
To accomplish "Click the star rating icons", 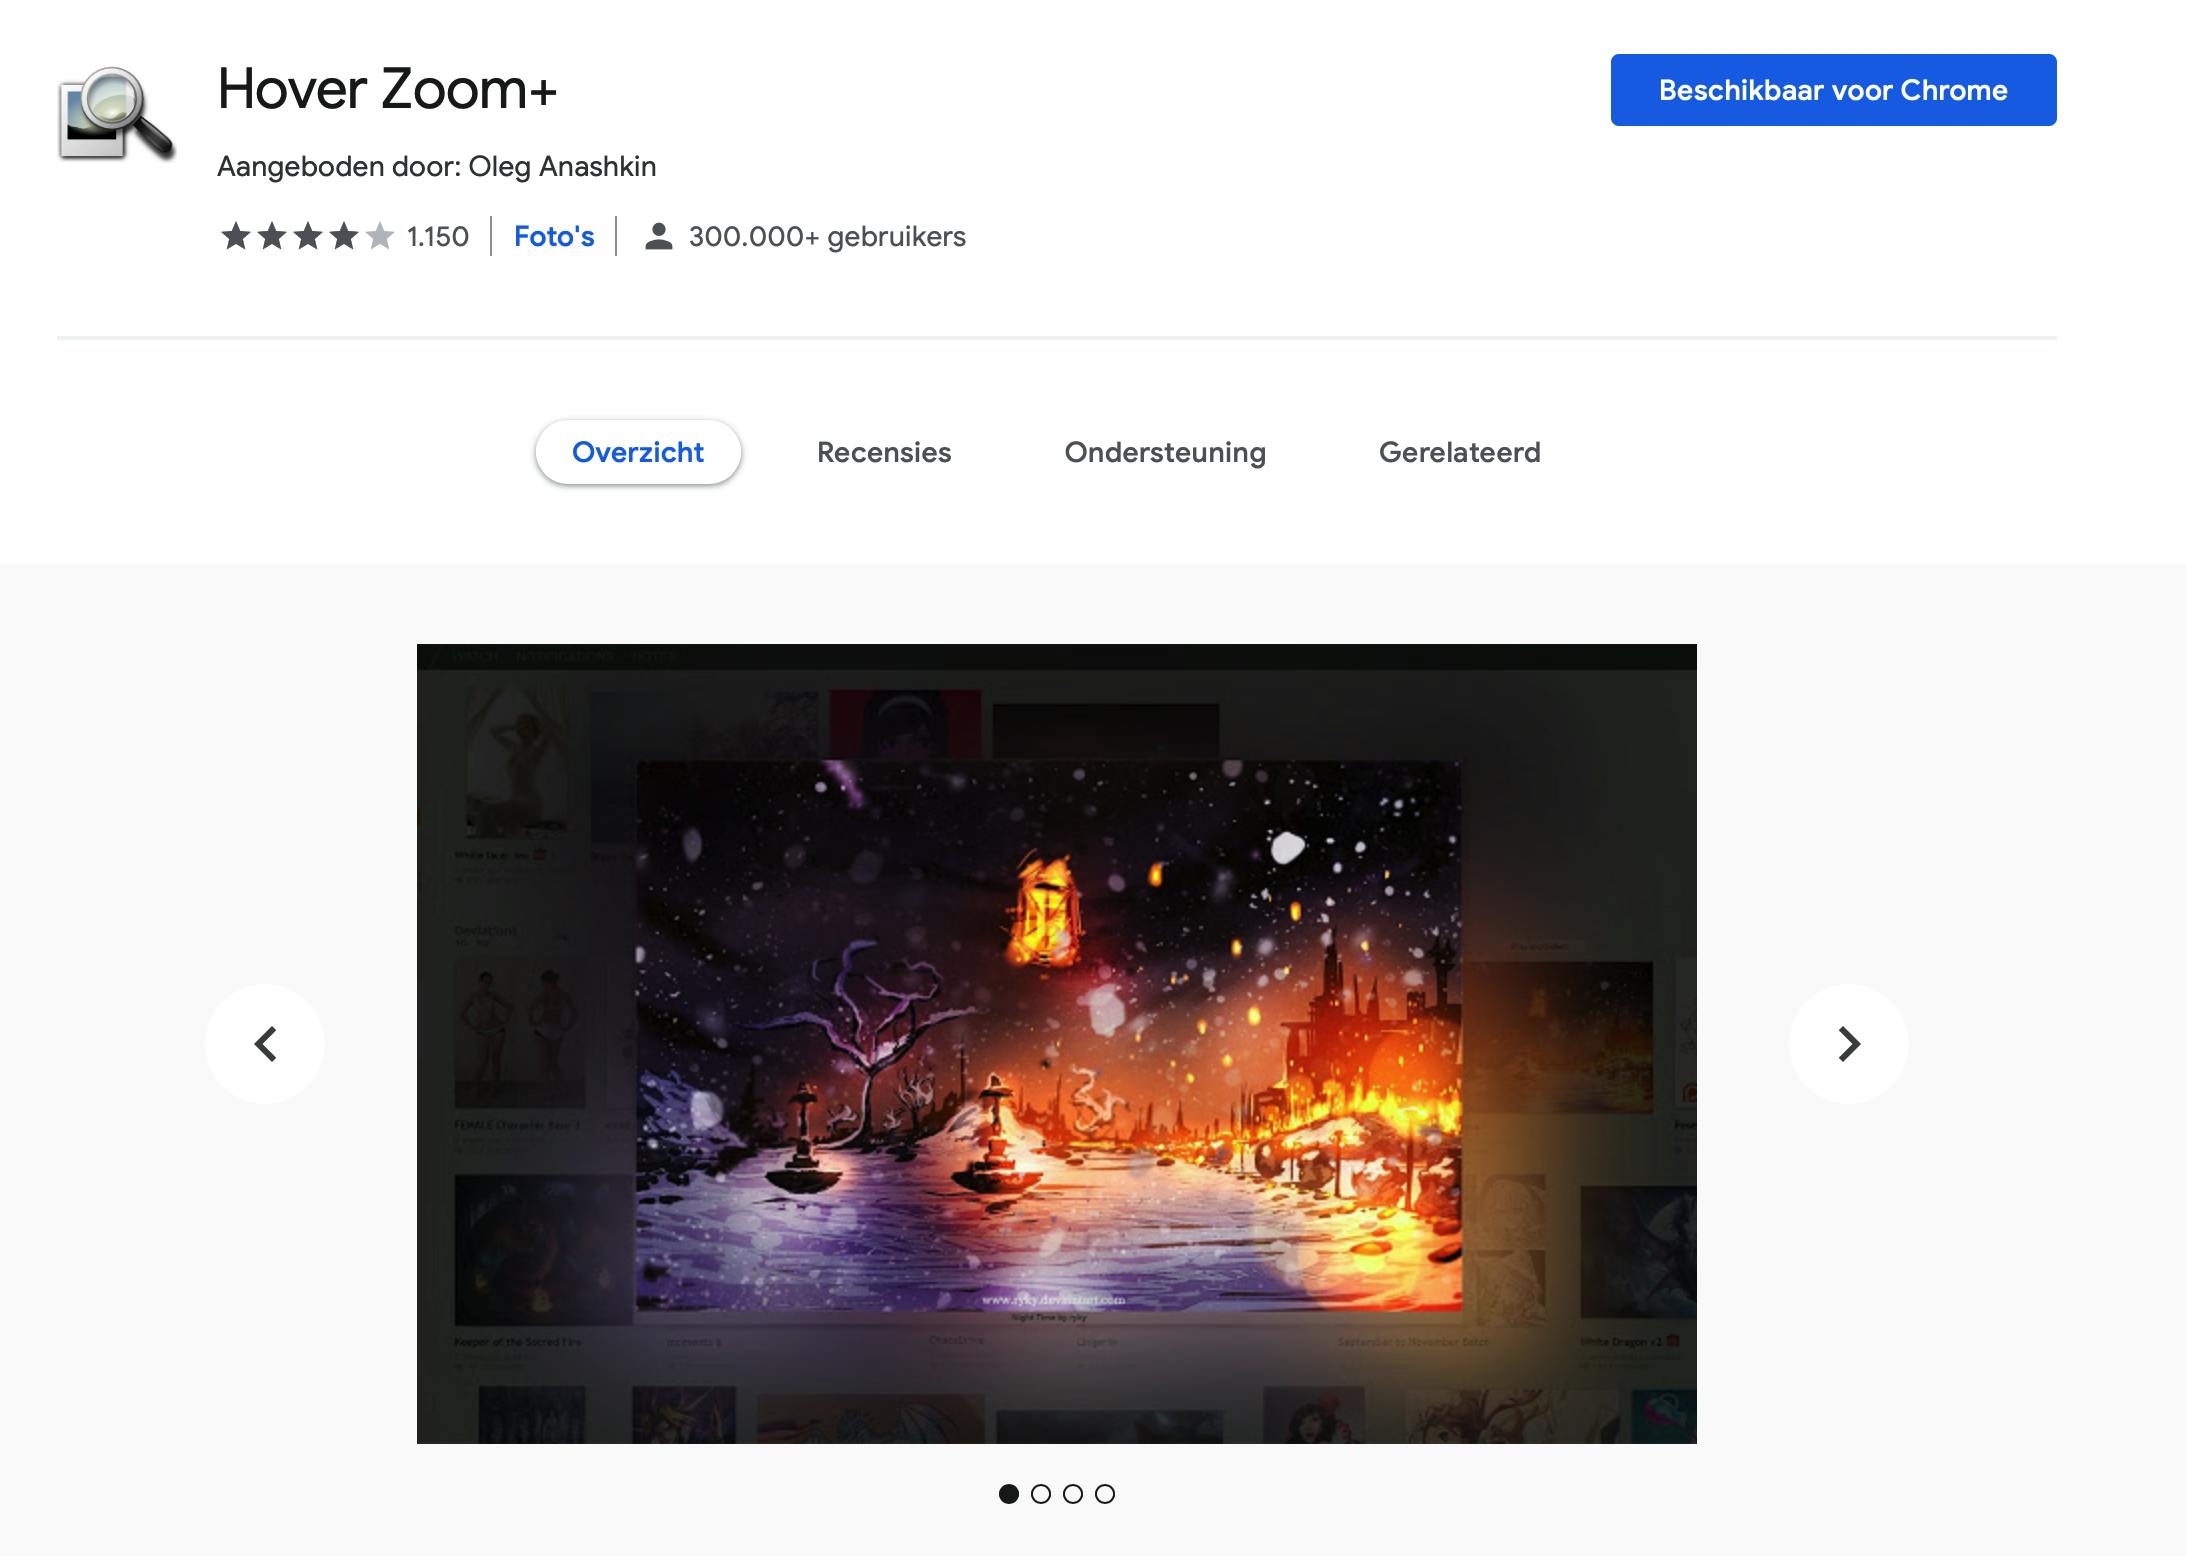I will [x=307, y=237].
